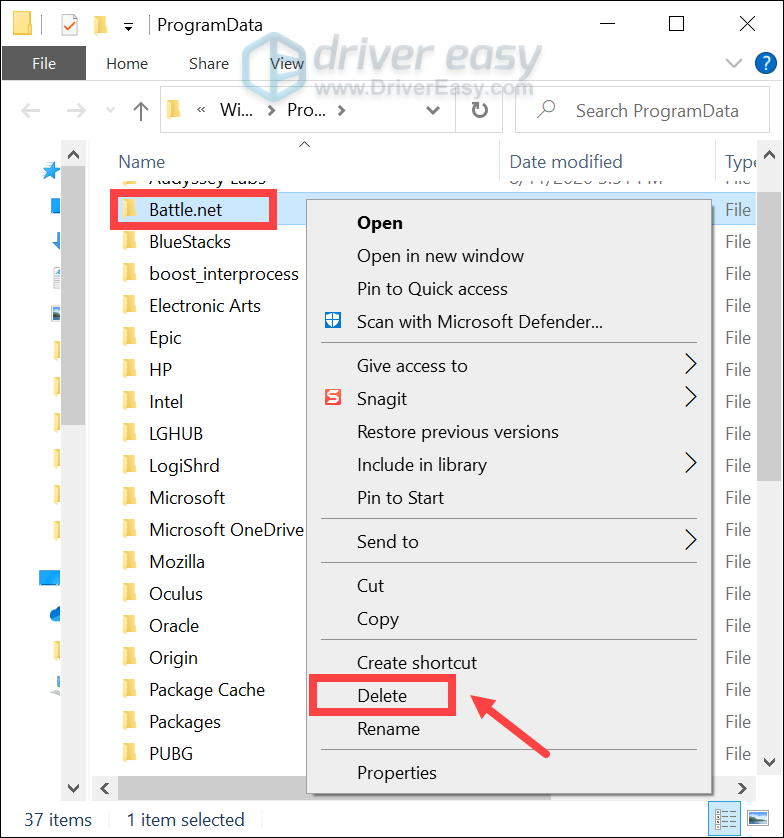This screenshot has height=838, width=784.
Task: Click the Microsoft Defender shield icon
Action: click(334, 322)
